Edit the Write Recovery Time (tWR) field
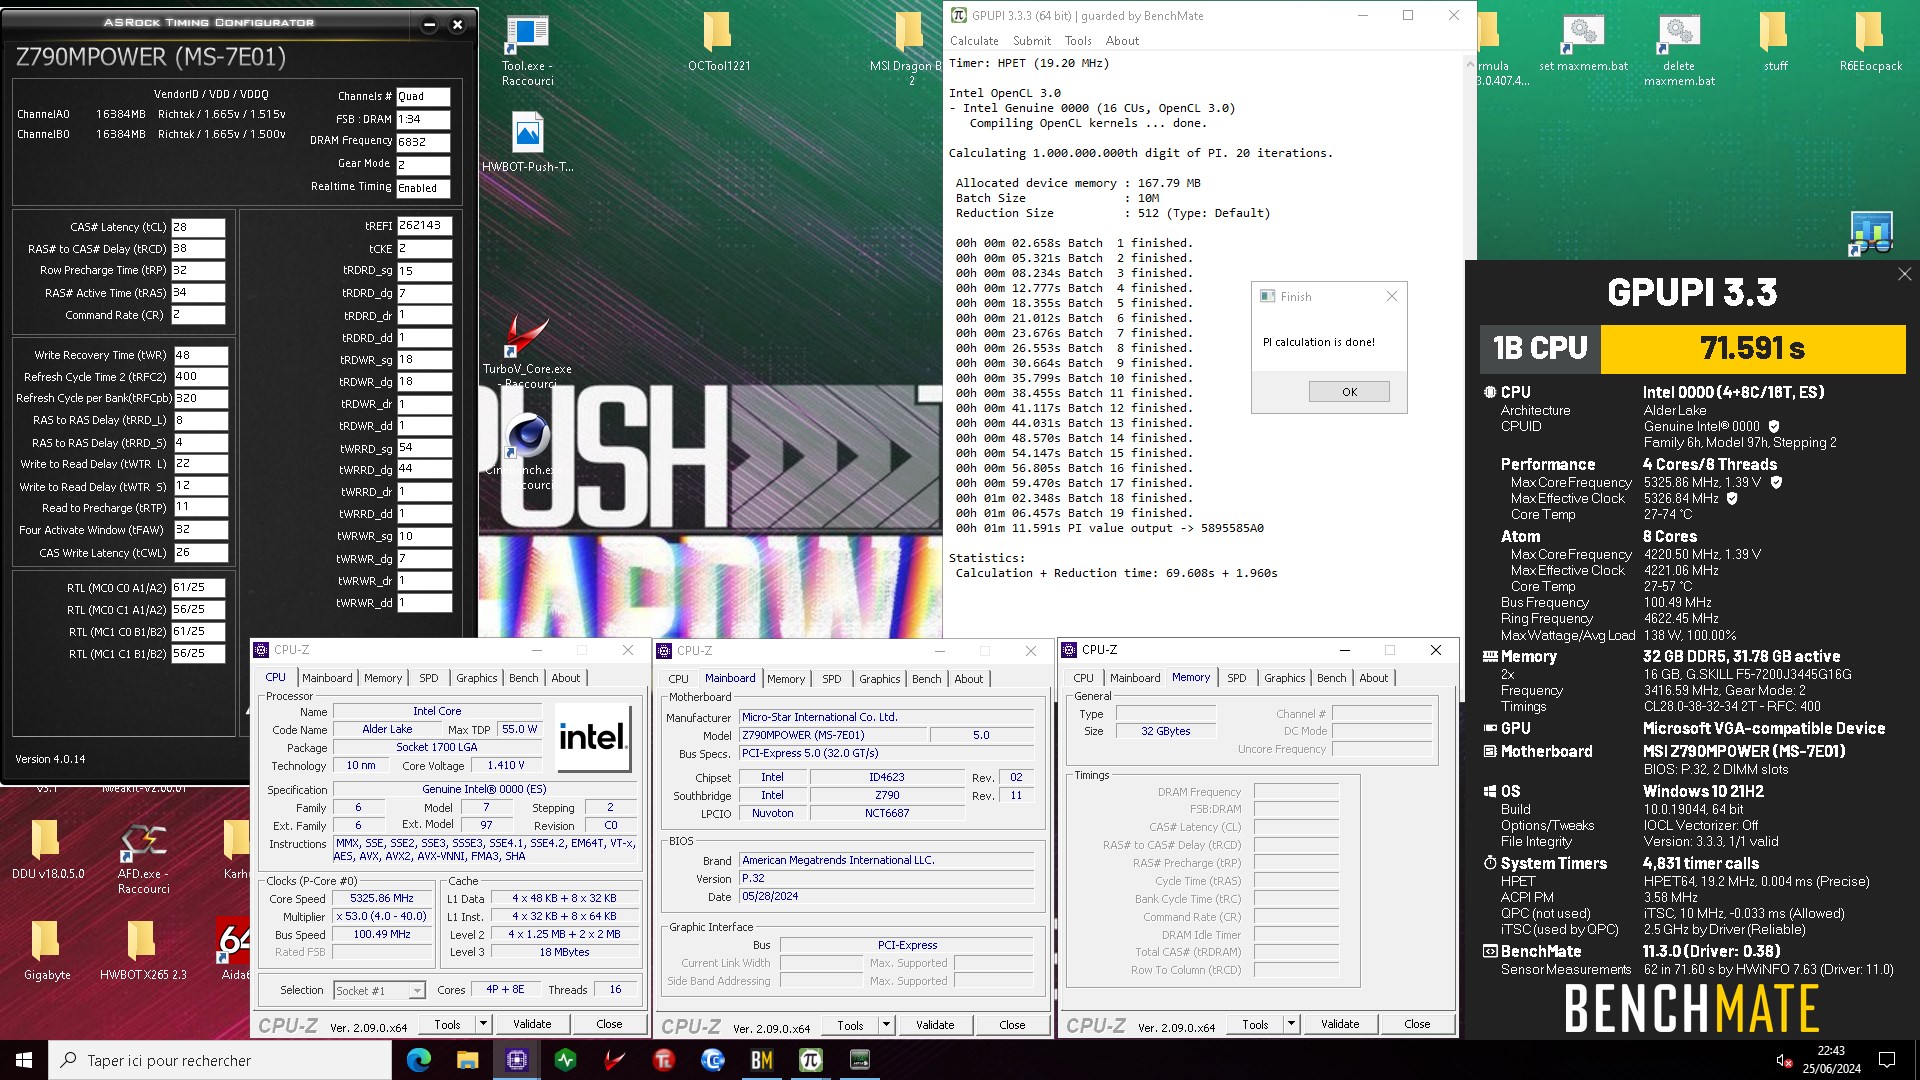Screen dimensions: 1920x1080 pyautogui.click(x=200, y=355)
